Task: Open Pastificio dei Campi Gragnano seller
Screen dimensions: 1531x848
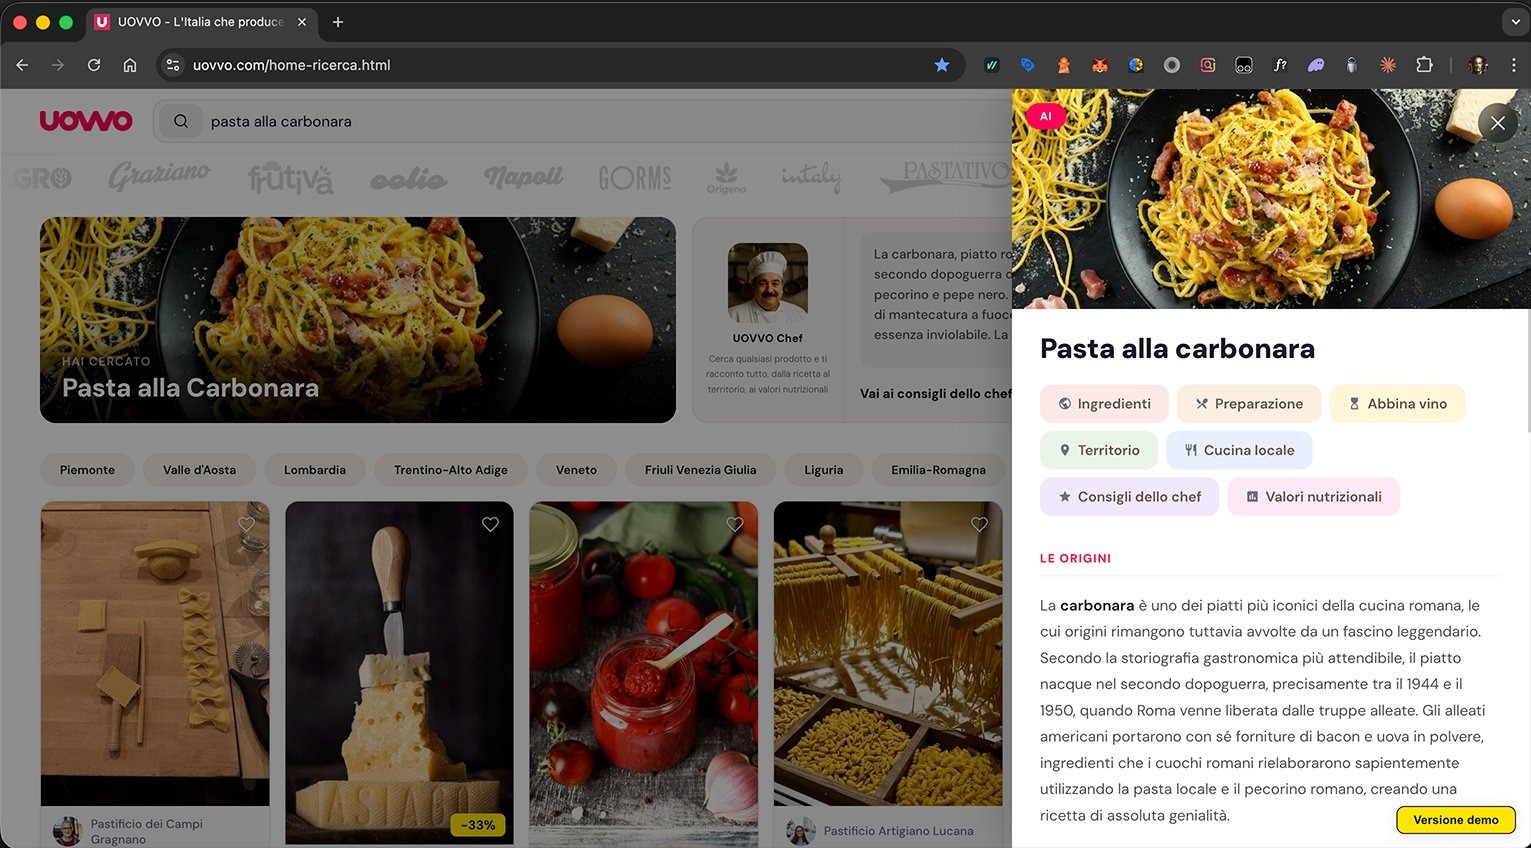Action: [146, 831]
